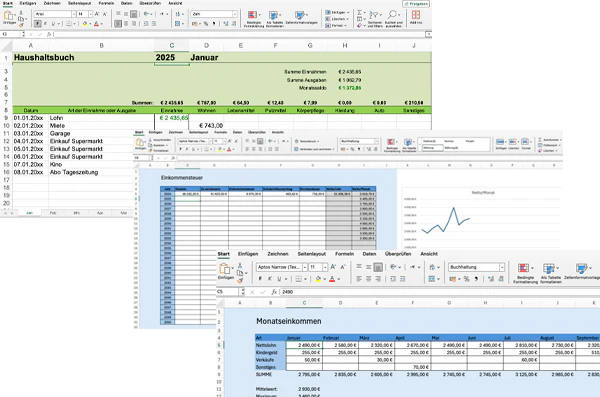Click Verbinden und zentrieren in Einkommensteuer window
Image resolution: width=600 pixels, height=397 pixels.
(315, 149)
